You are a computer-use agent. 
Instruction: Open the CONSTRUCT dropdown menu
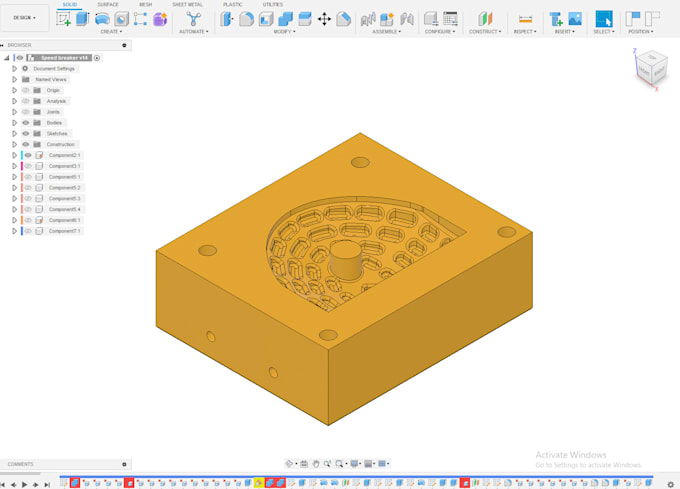(x=485, y=32)
